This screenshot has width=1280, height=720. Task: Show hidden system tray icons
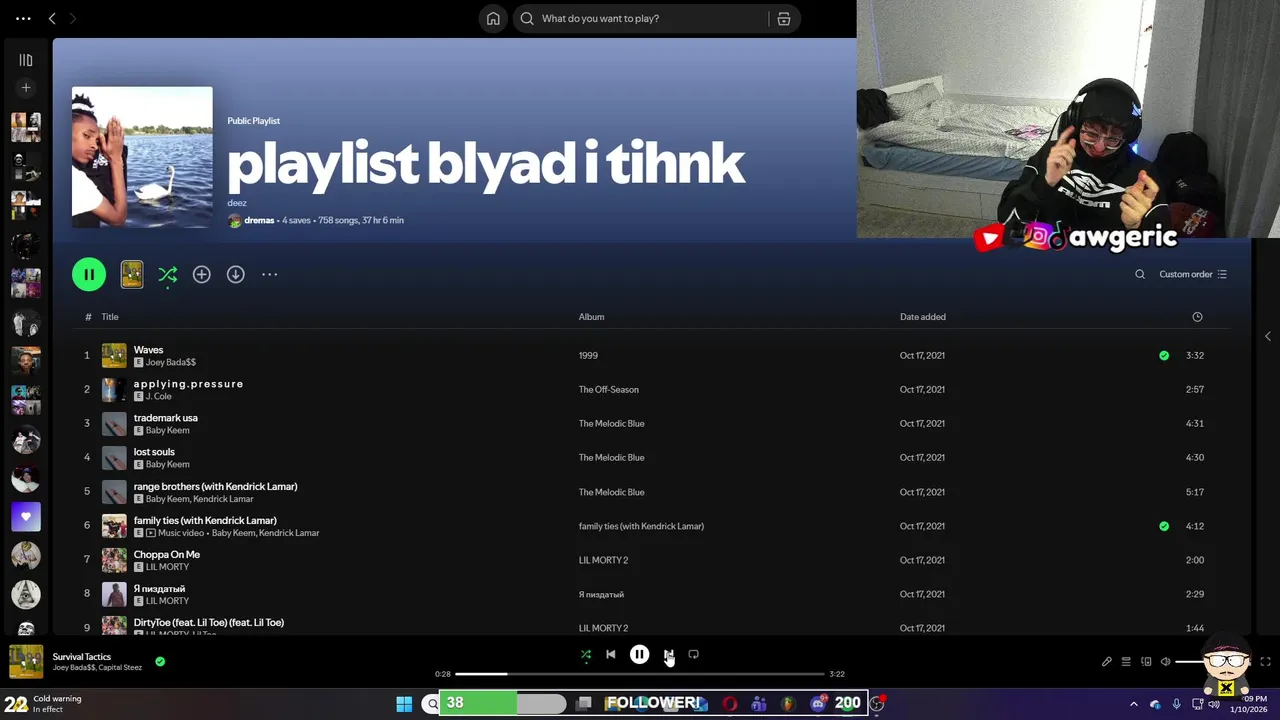click(x=1133, y=704)
